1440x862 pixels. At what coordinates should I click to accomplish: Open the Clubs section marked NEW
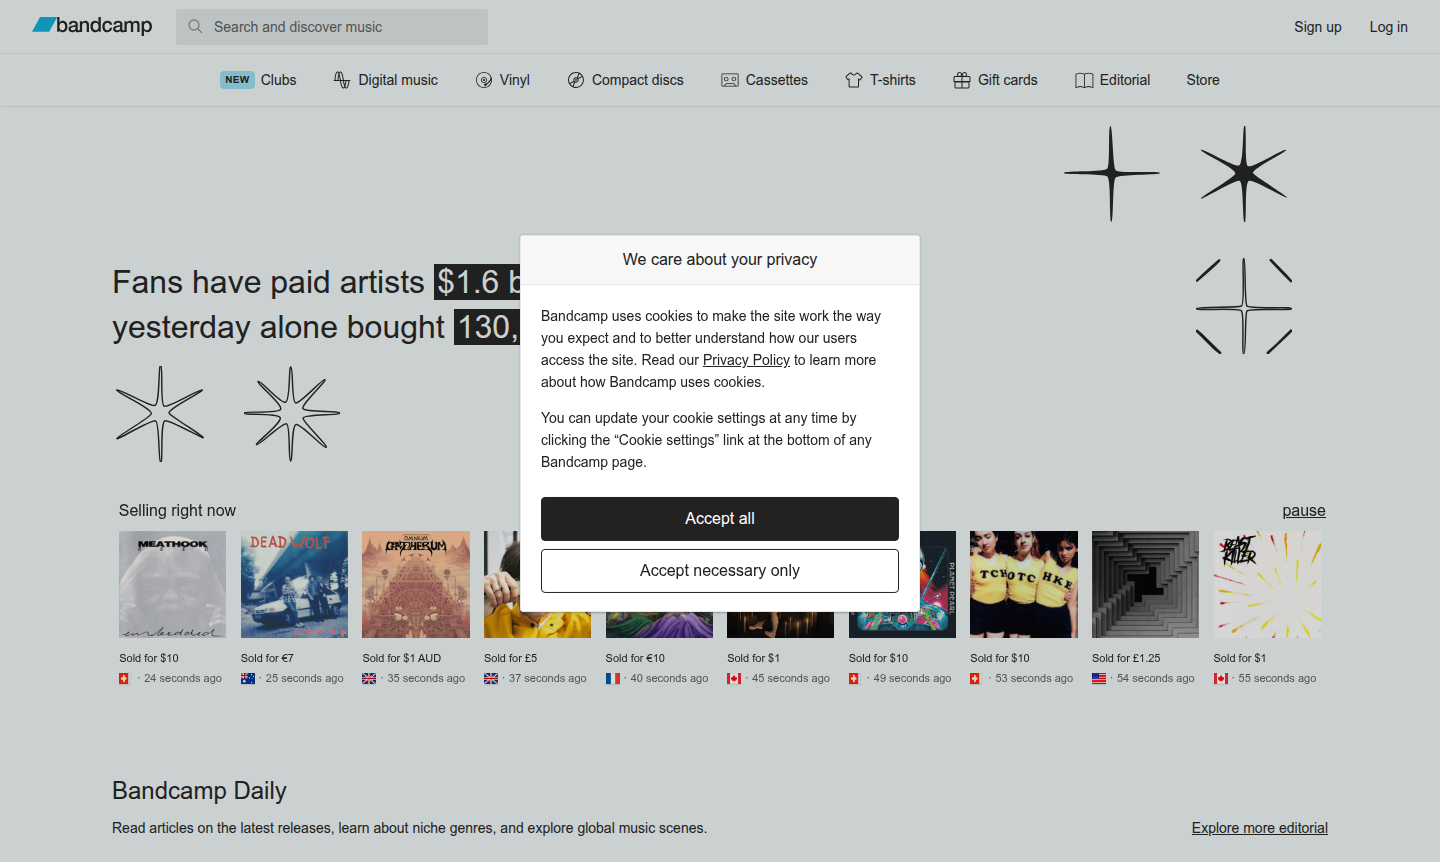(x=259, y=80)
